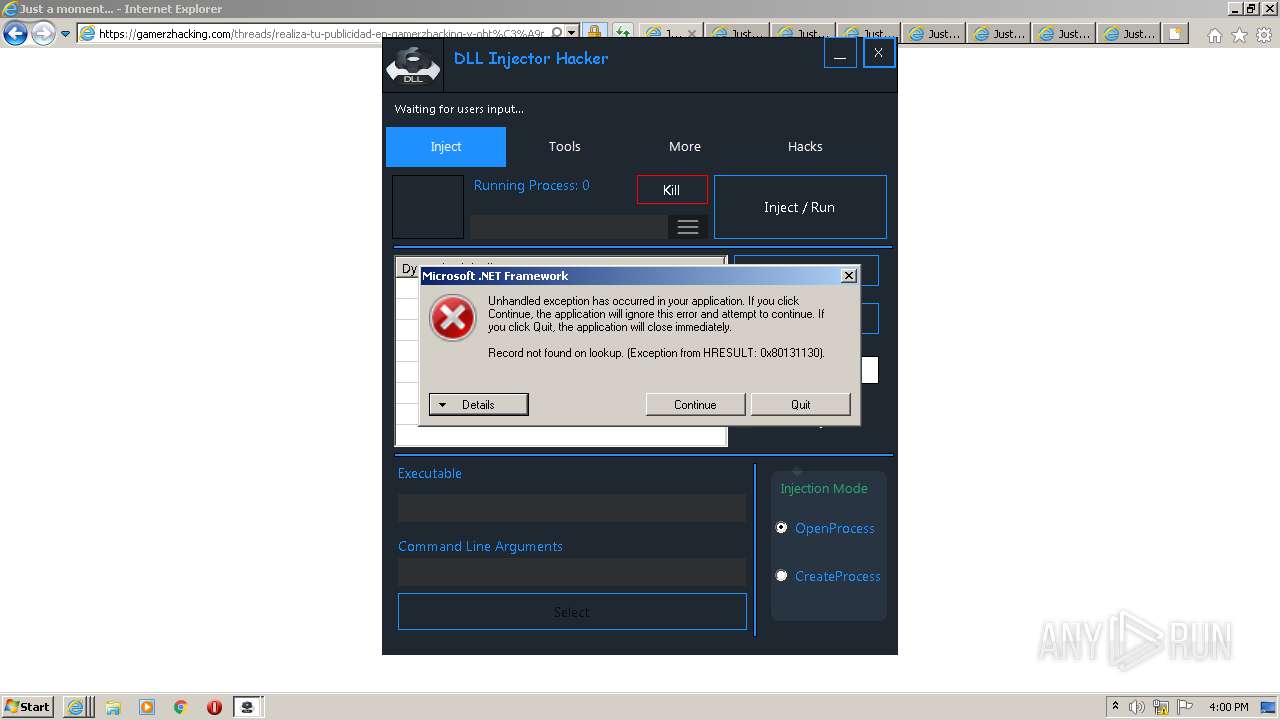The width and height of the screenshot is (1280, 720).
Task: Click the system tray volume speaker icon
Action: 1136,707
